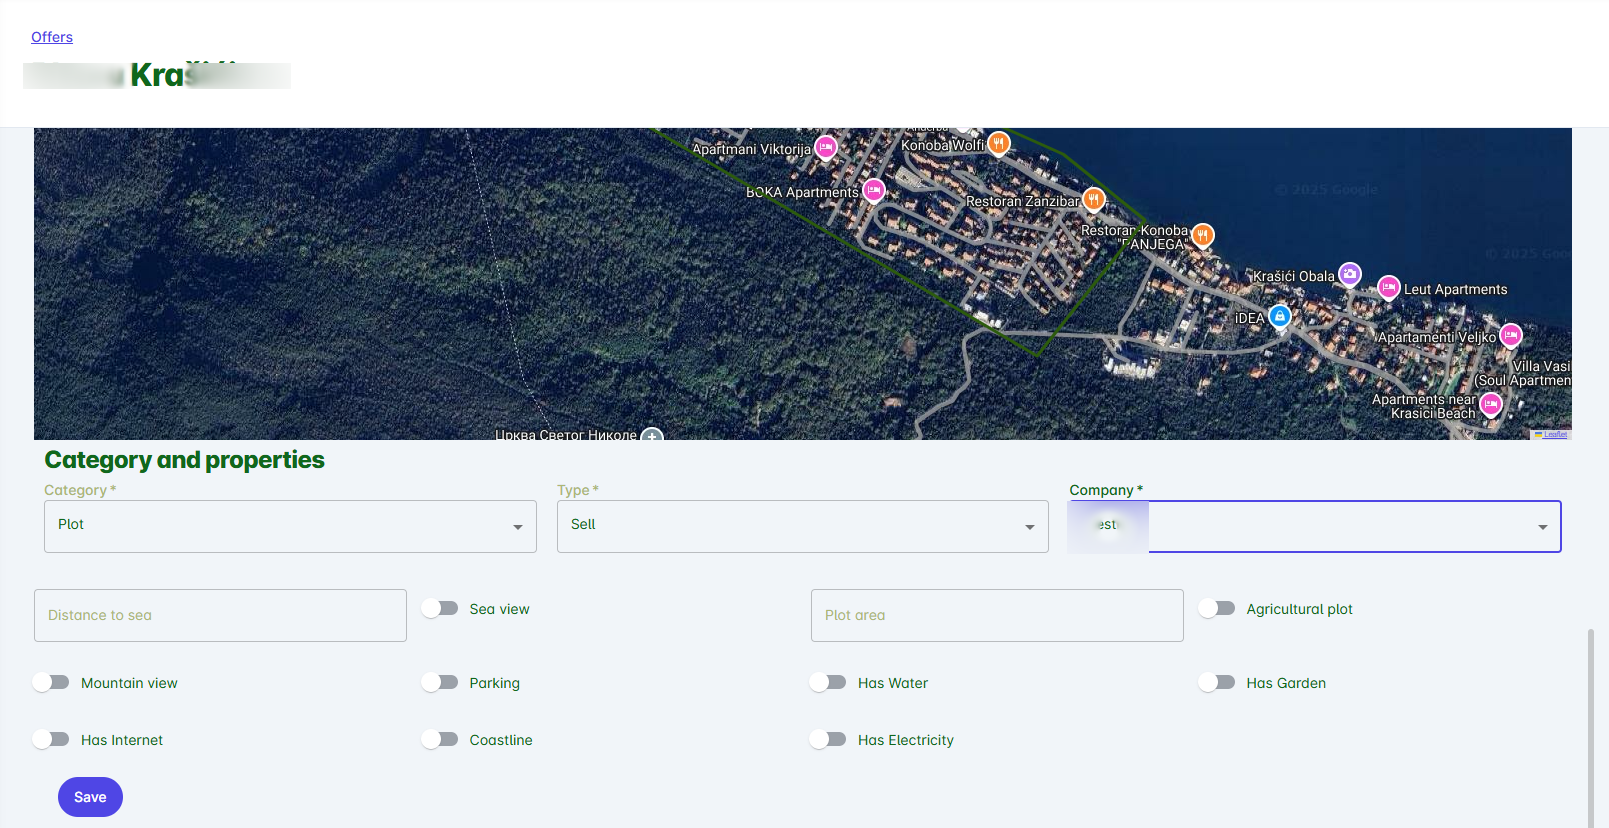This screenshot has height=828, width=1609.
Task: Click into the Plot area field
Action: point(997,615)
